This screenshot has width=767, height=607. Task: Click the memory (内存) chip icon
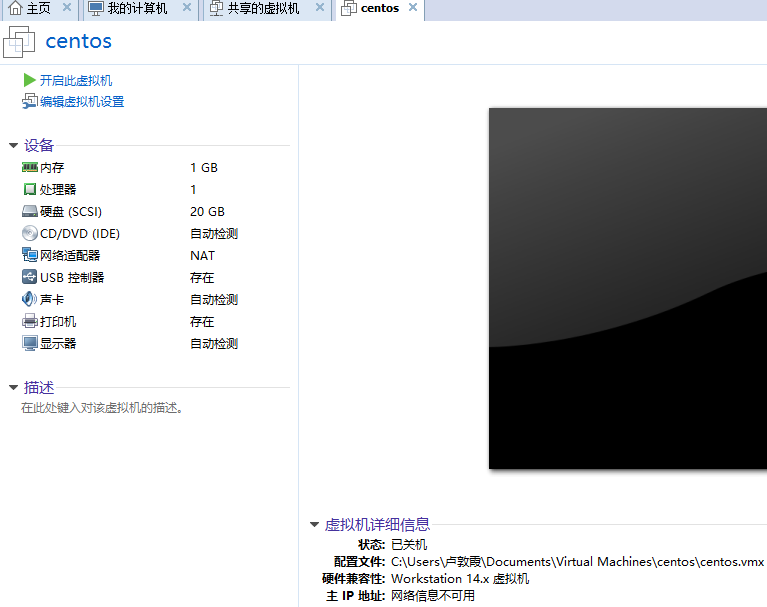[29, 167]
